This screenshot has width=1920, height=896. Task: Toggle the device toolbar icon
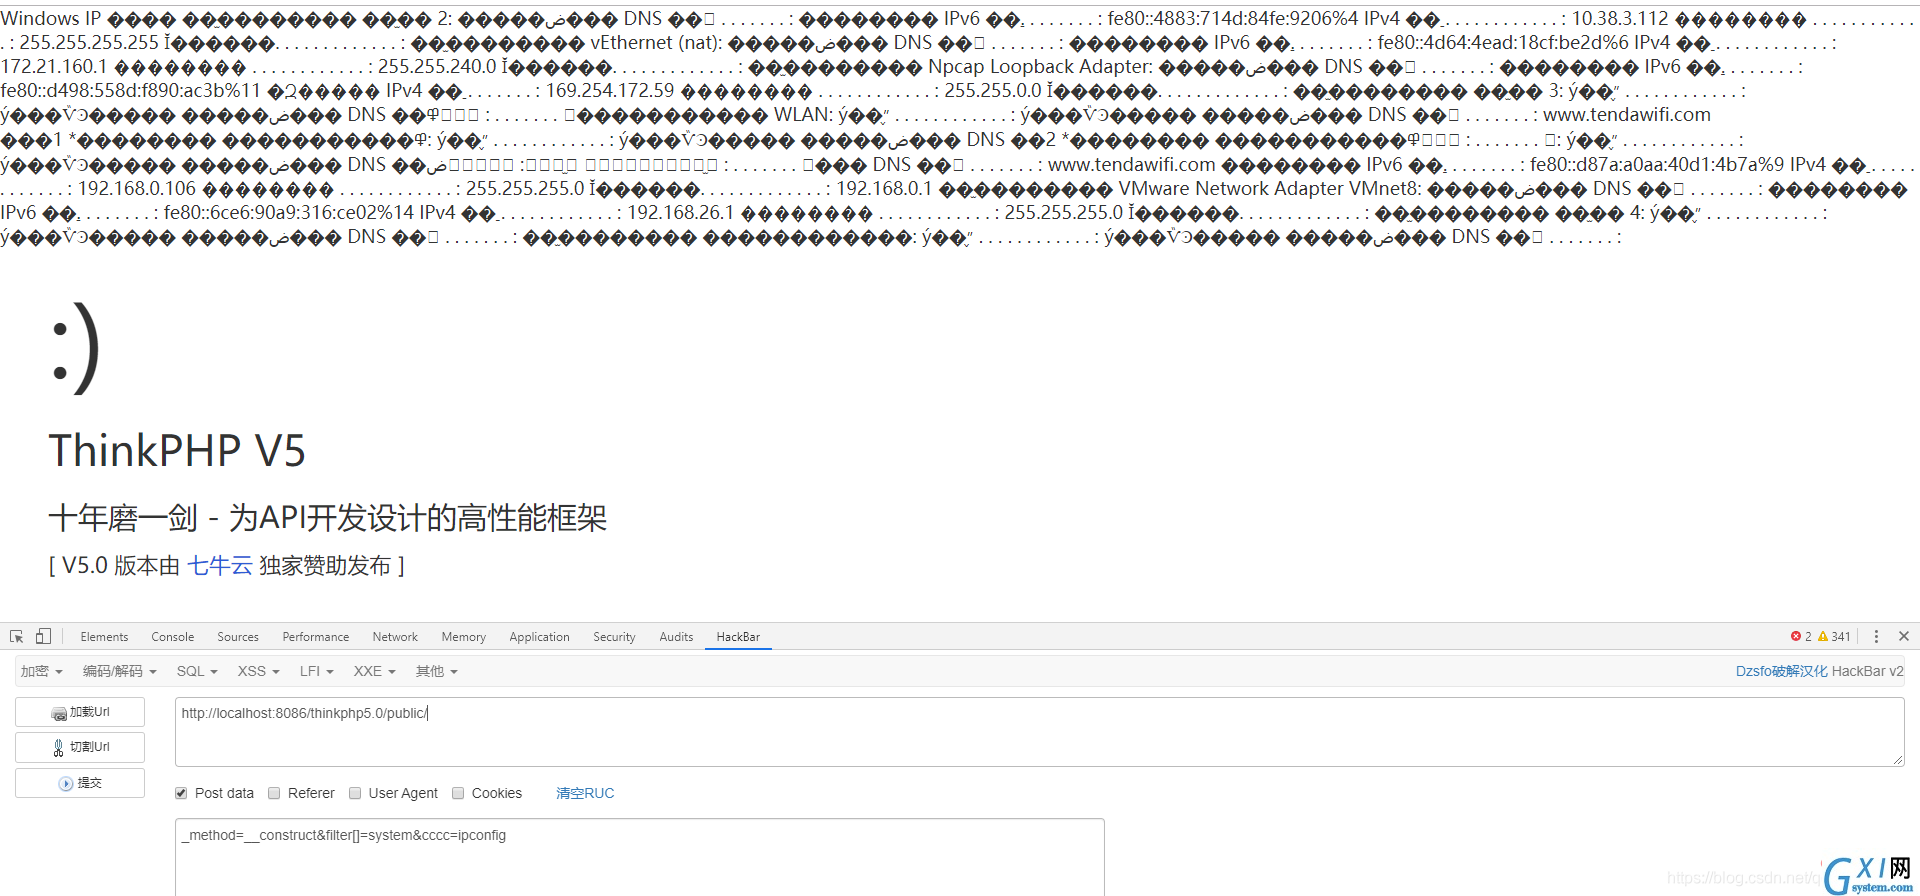[x=43, y=636]
